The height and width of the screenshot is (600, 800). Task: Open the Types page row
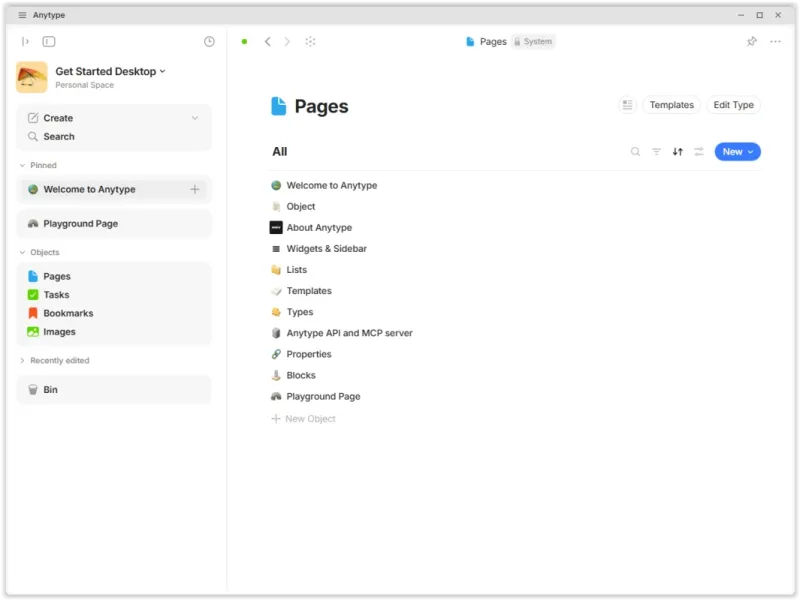[299, 312]
